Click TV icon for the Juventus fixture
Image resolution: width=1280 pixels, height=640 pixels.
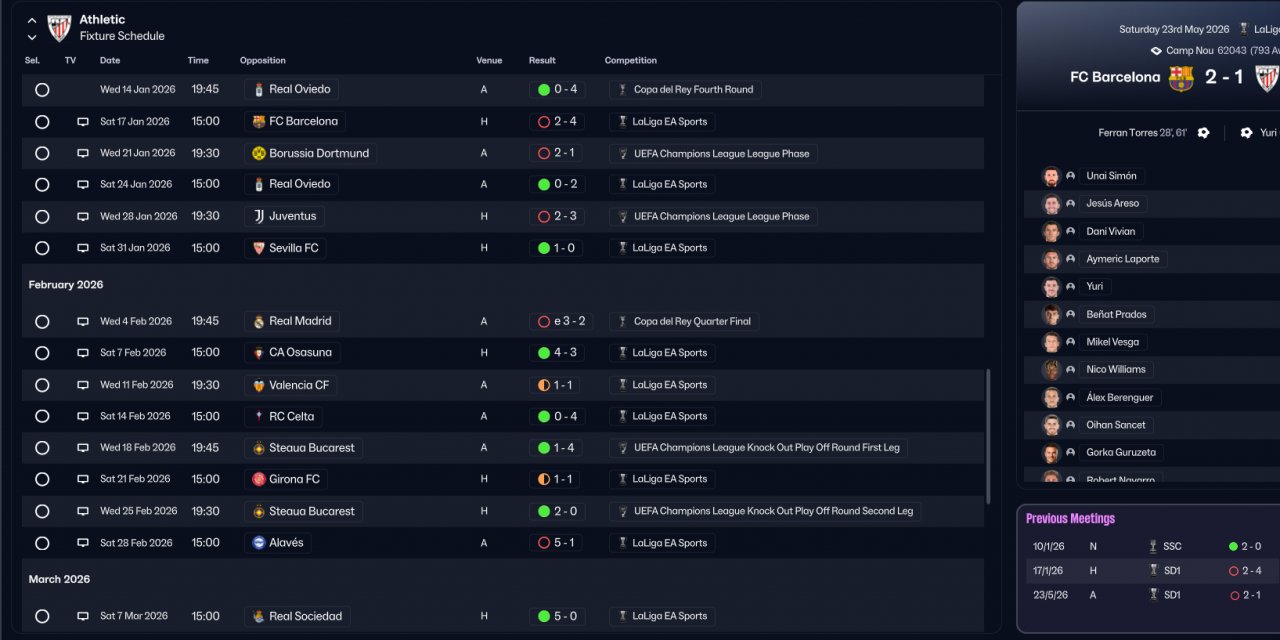tap(83, 216)
